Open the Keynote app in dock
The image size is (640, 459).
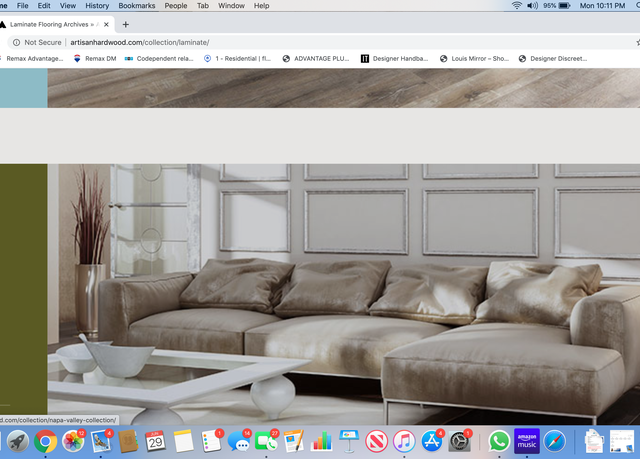[x=349, y=441]
